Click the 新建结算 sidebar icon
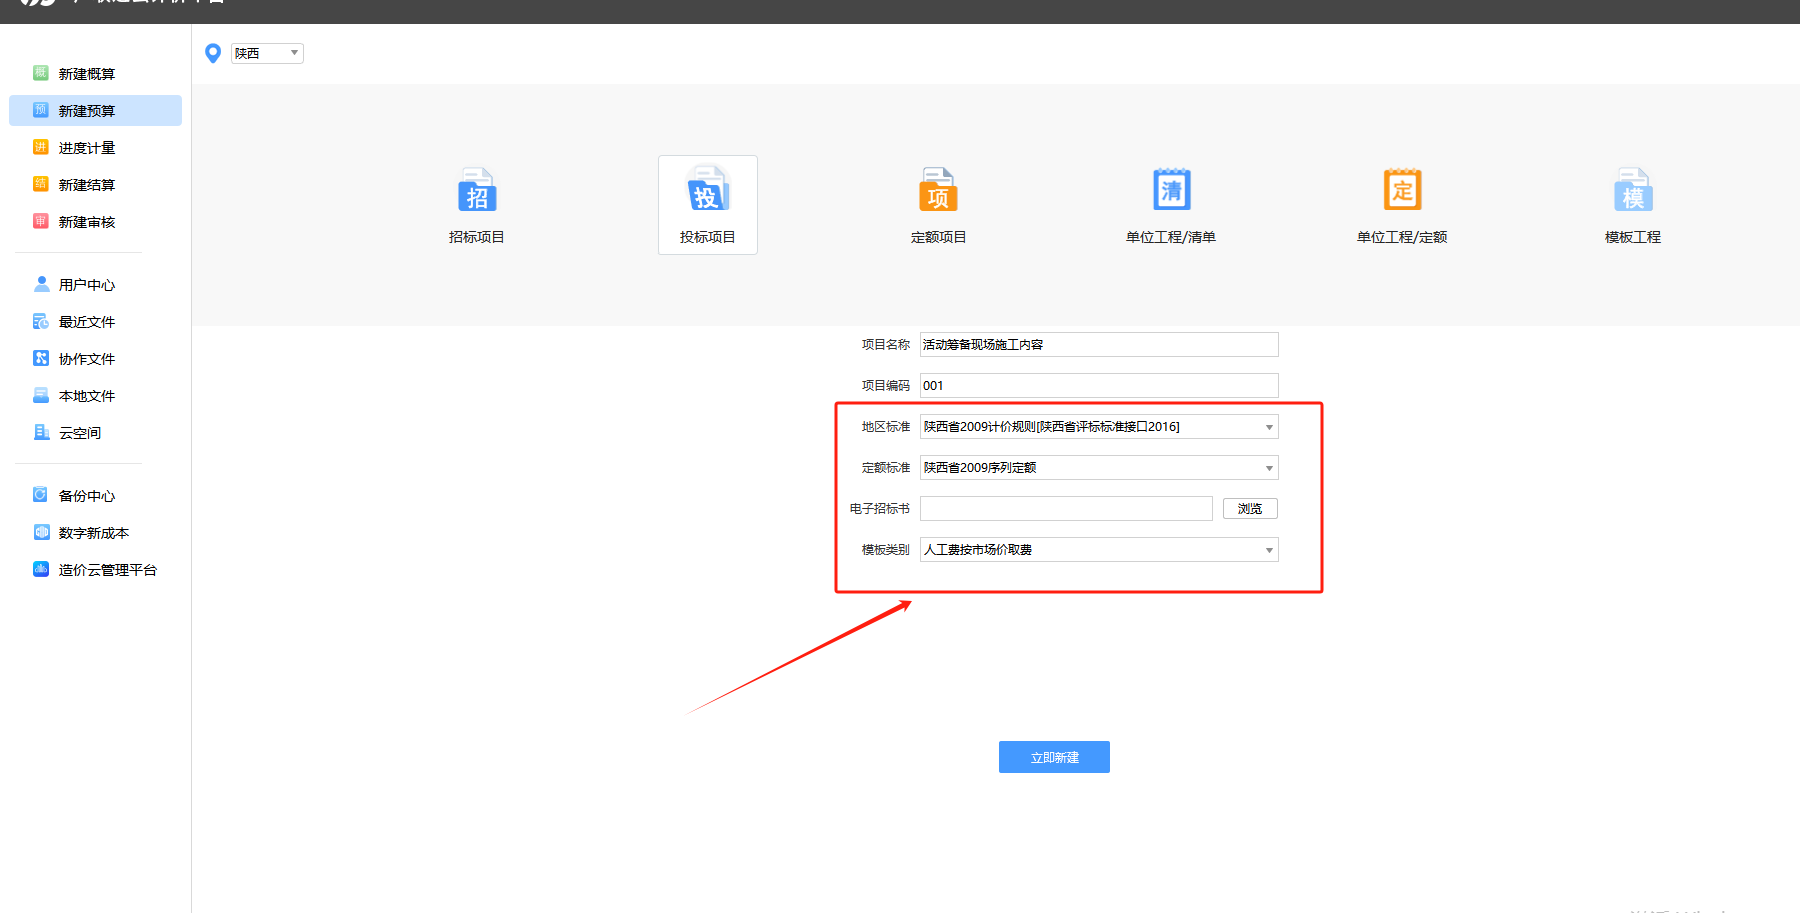This screenshot has height=913, width=1800. (x=41, y=184)
